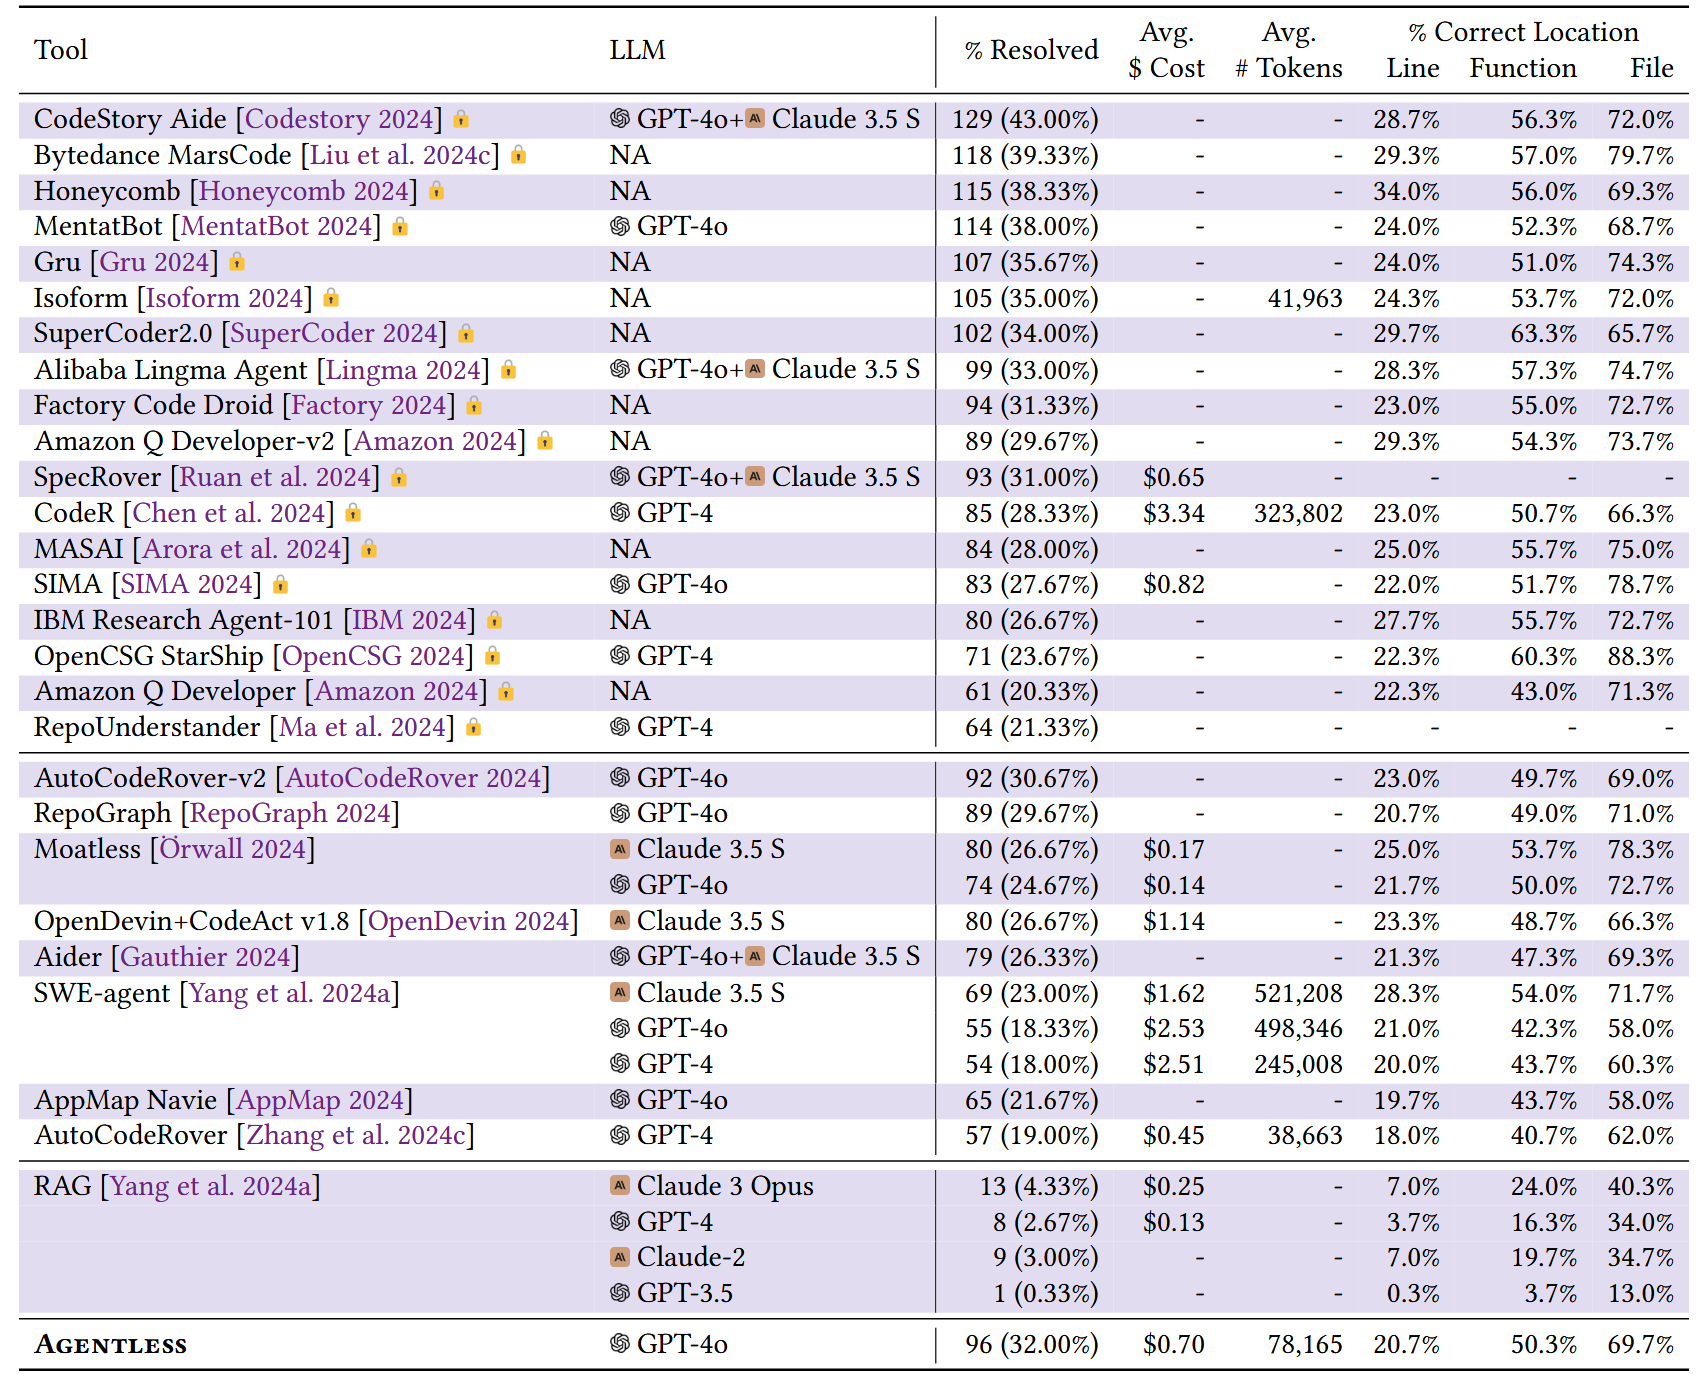Screen dimensions: 1702x1374
Task: Click the "% Resolved" column header
Action: coord(1031,50)
